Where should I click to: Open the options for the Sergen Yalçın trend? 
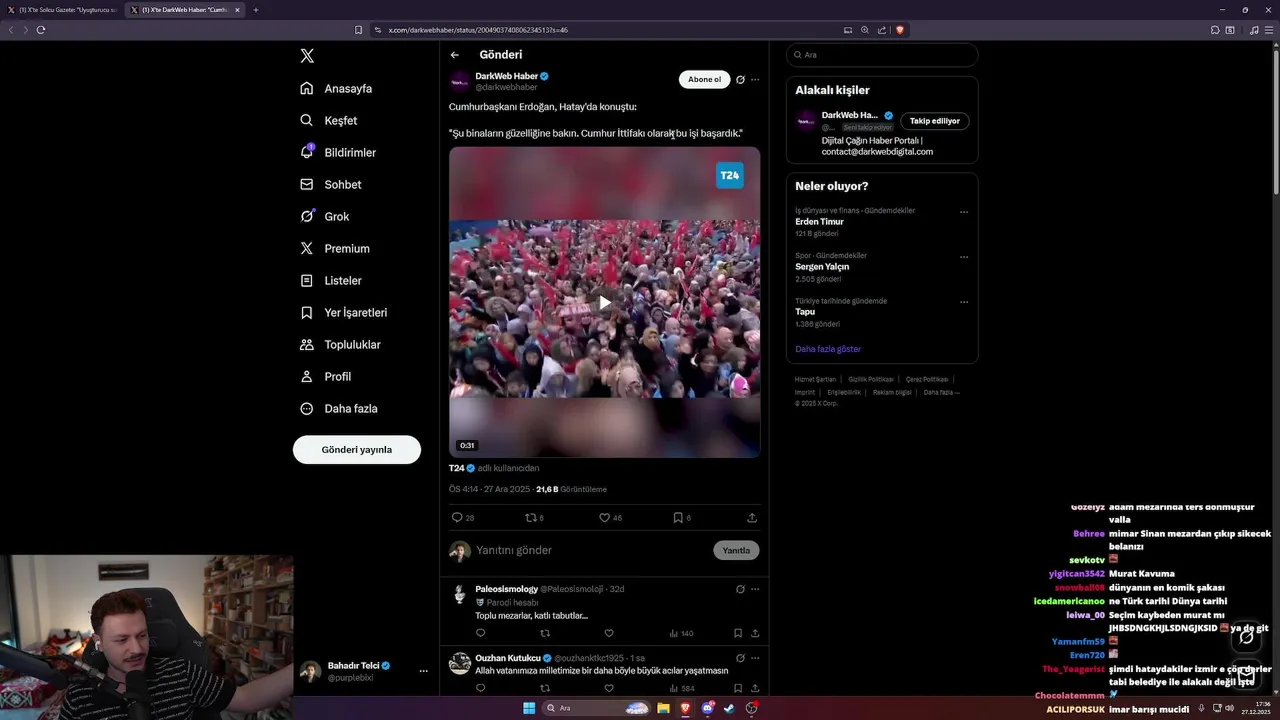[964, 257]
